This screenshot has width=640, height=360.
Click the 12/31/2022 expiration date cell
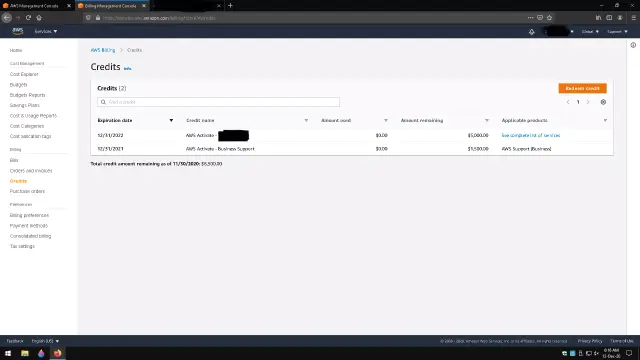(110, 135)
